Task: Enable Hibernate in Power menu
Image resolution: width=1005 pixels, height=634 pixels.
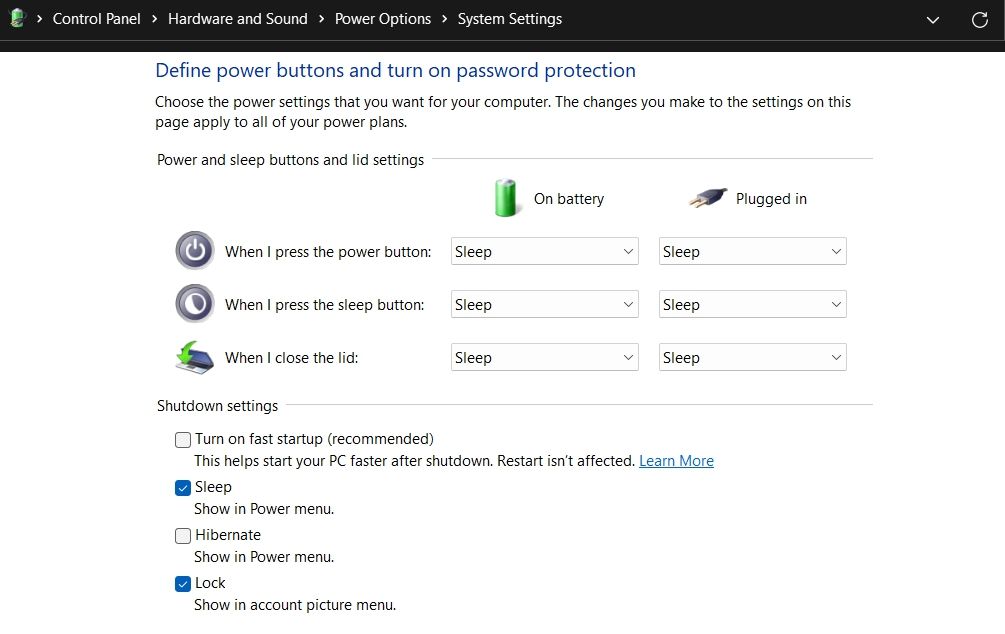Action: point(183,535)
